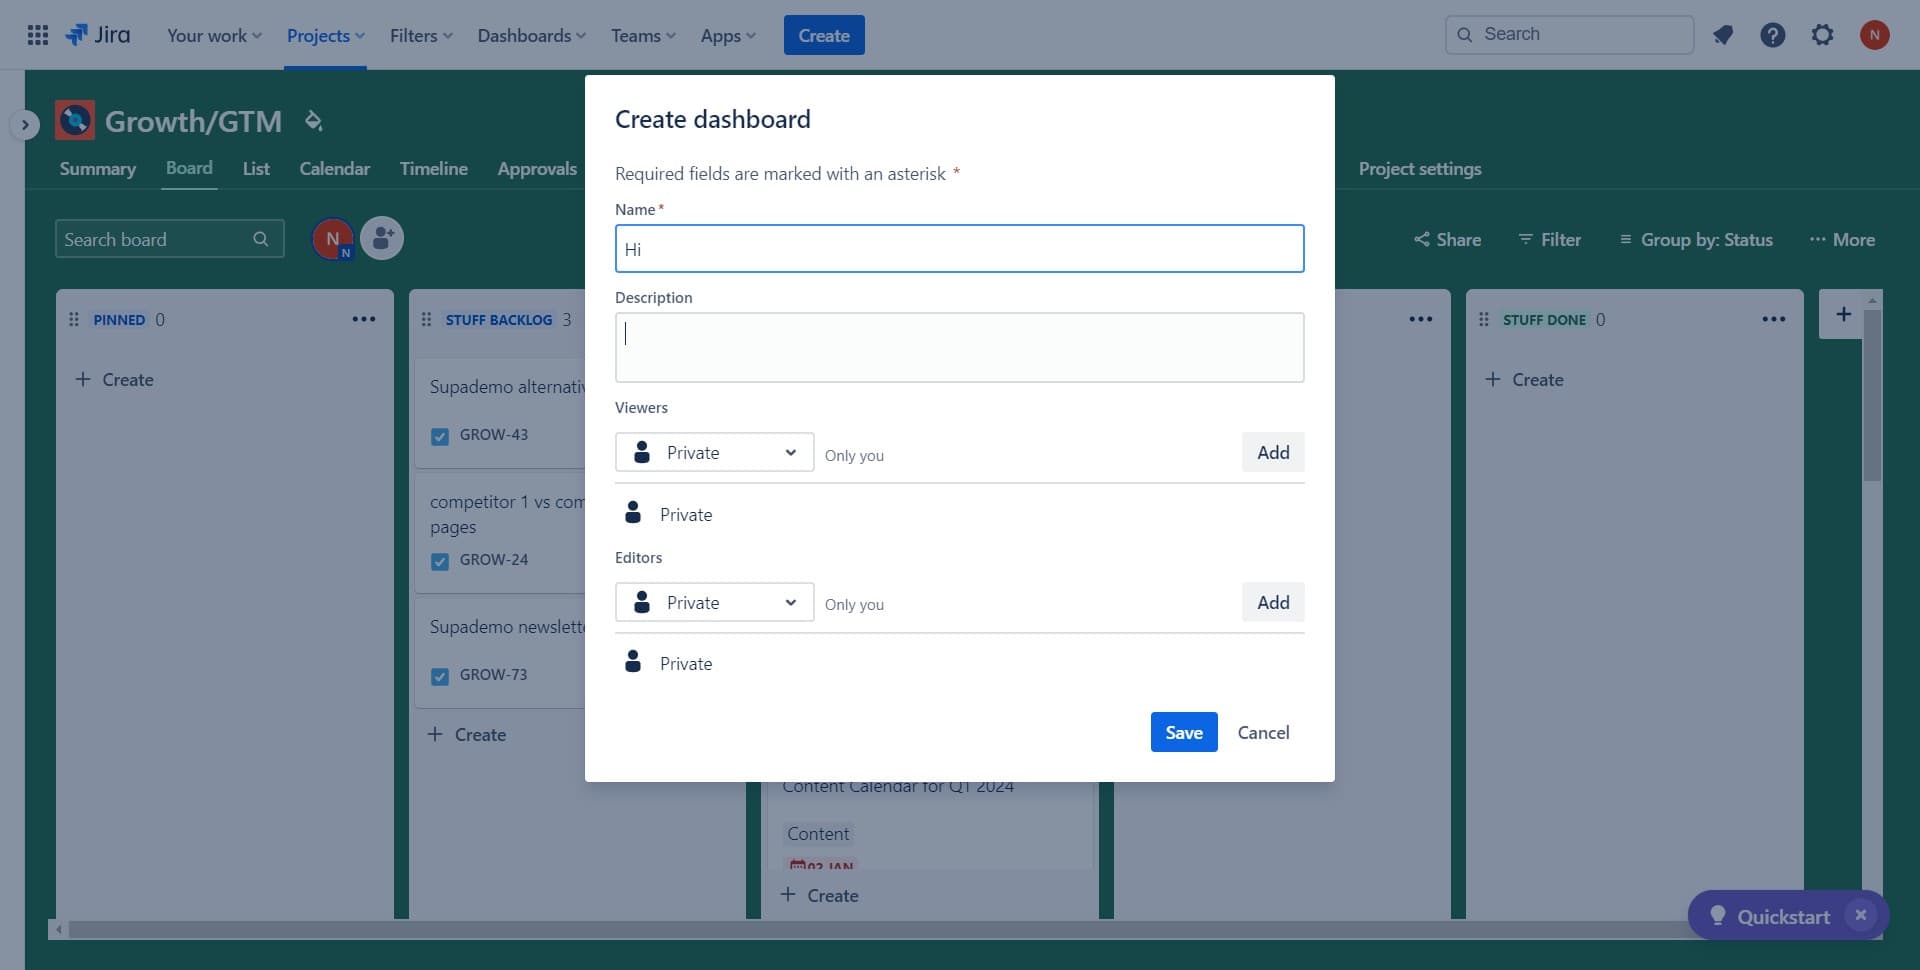The height and width of the screenshot is (970, 1920).
Task: Save the new dashboard
Action: [x=1183, y=732]
